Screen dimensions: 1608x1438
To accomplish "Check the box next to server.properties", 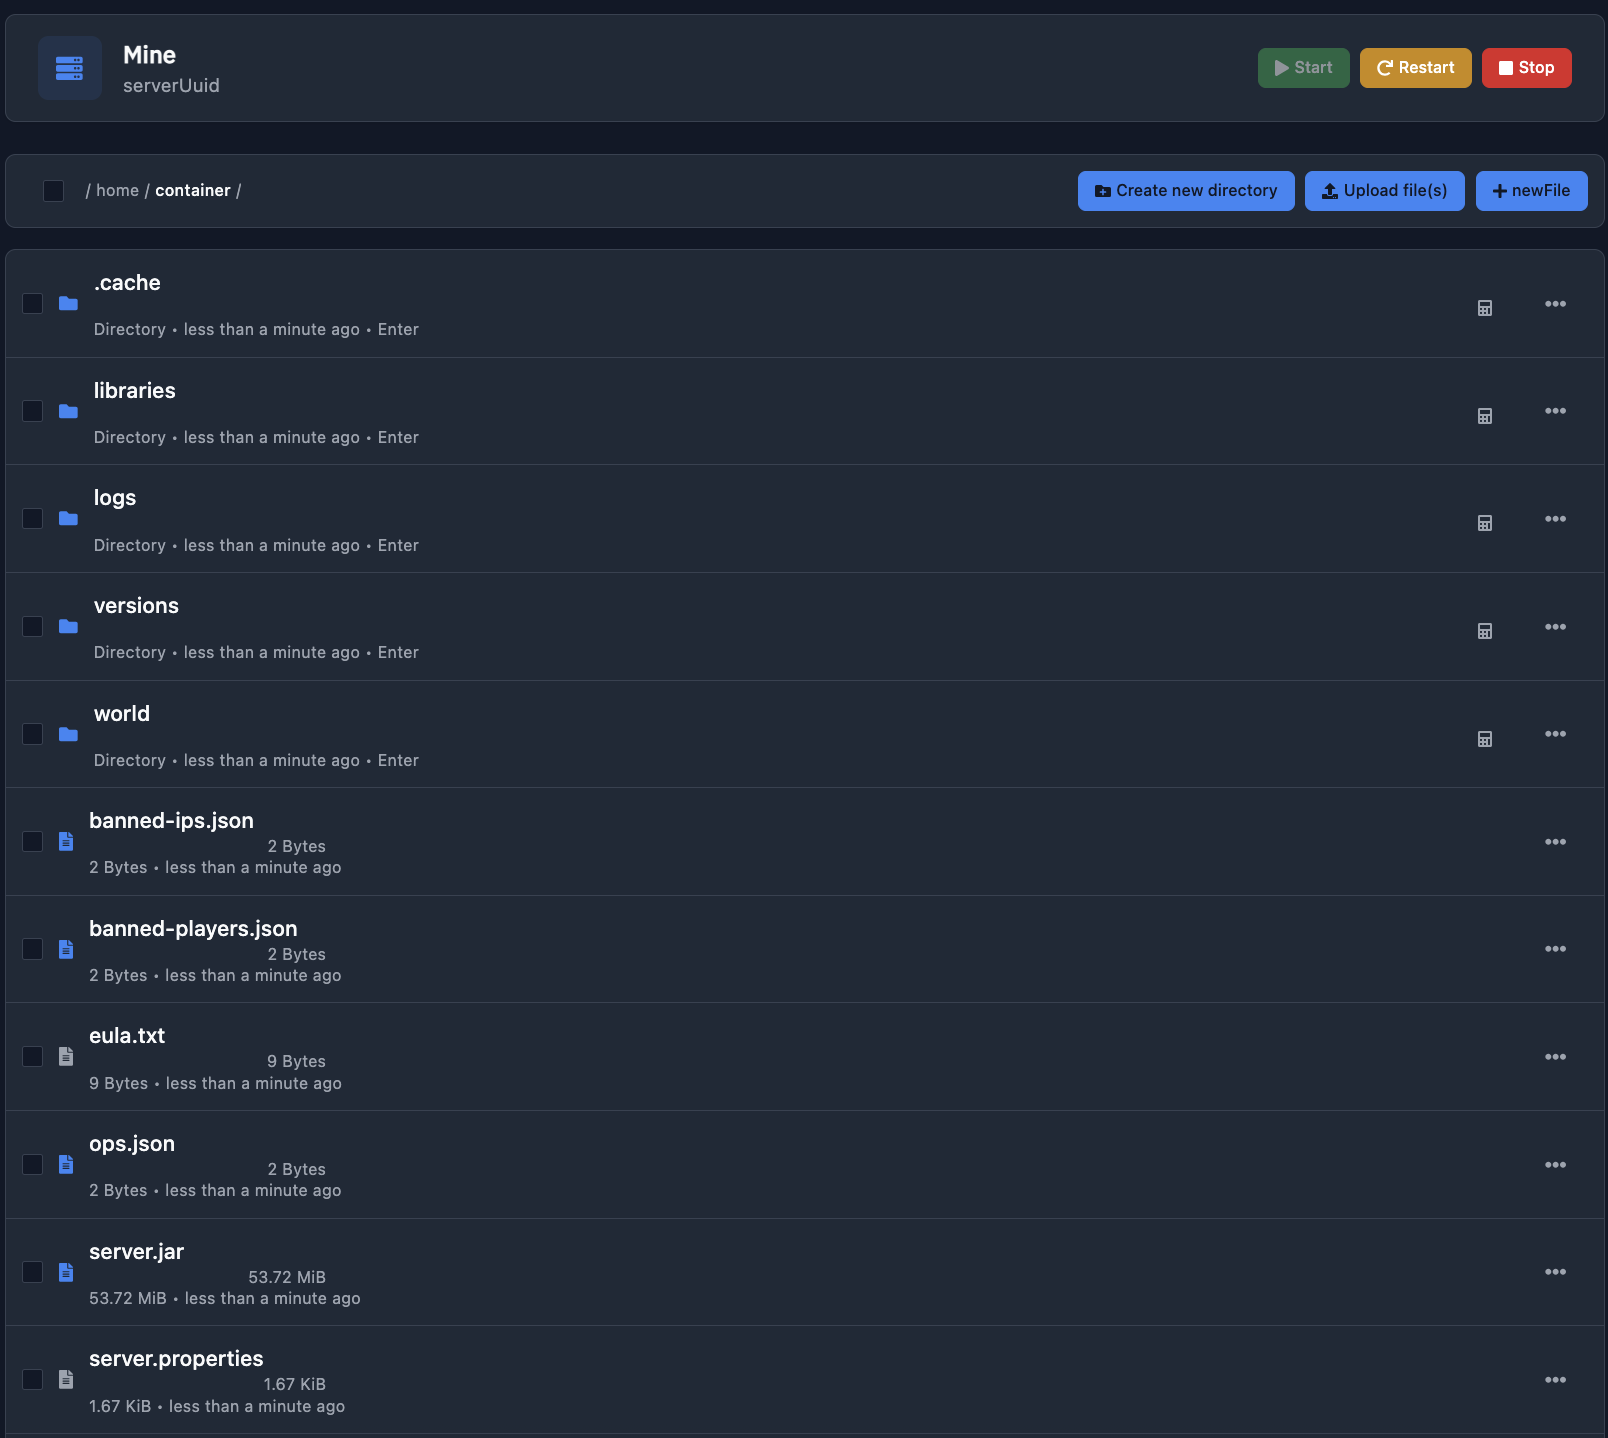I will click(x=33, y=1379).
